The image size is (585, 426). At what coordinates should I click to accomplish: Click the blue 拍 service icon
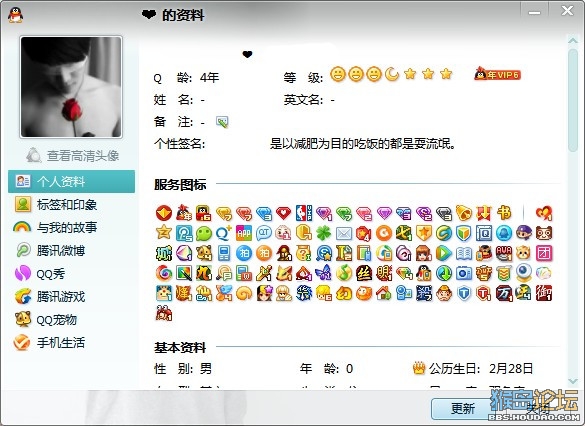pos(244,253)
